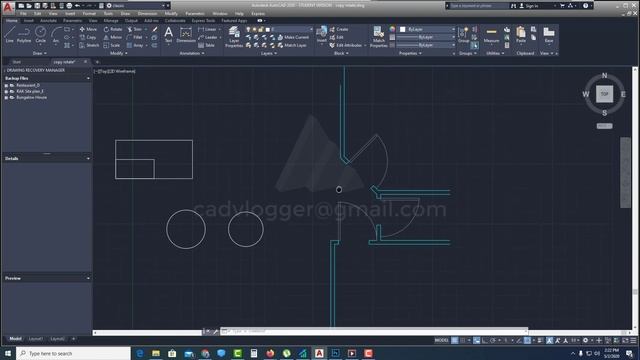This screenshot has width=640, height=360.
Task: Expand the Annotation panel
Action: 192,53
